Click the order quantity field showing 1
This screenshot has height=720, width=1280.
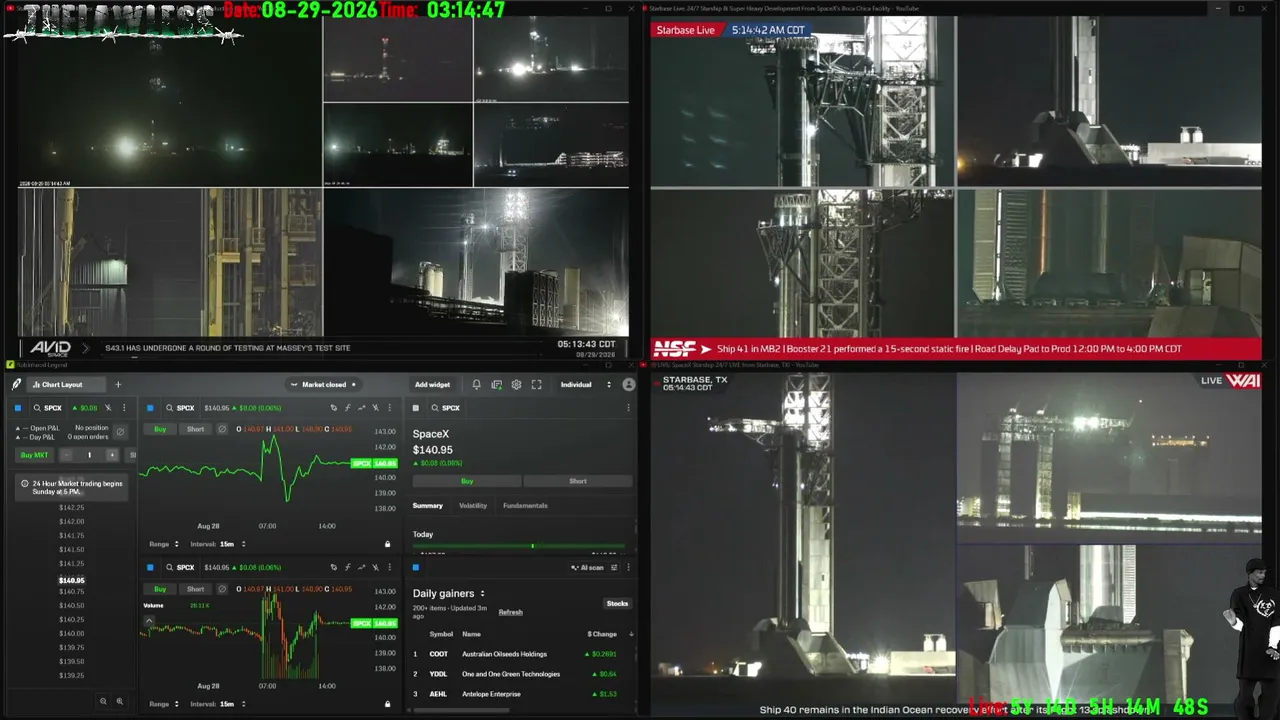coord(89,455)
